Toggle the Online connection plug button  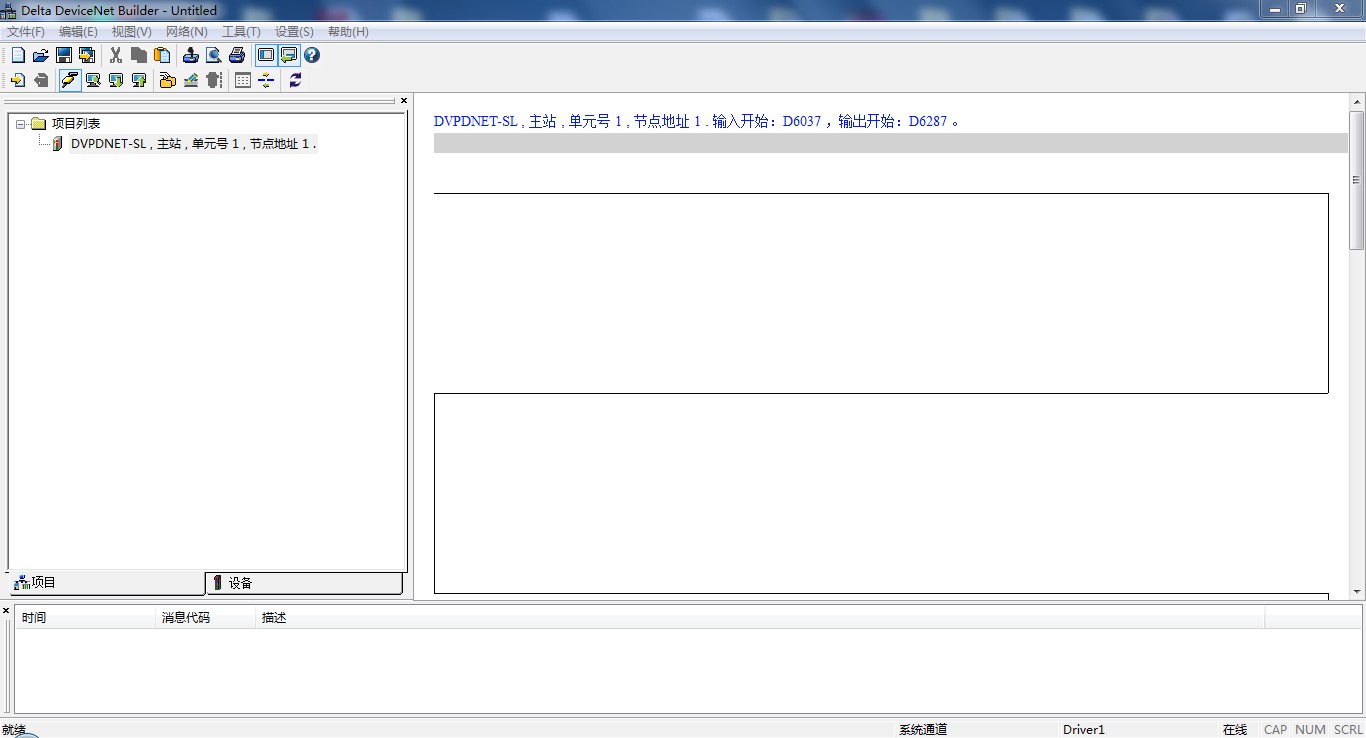pos(70,81)
